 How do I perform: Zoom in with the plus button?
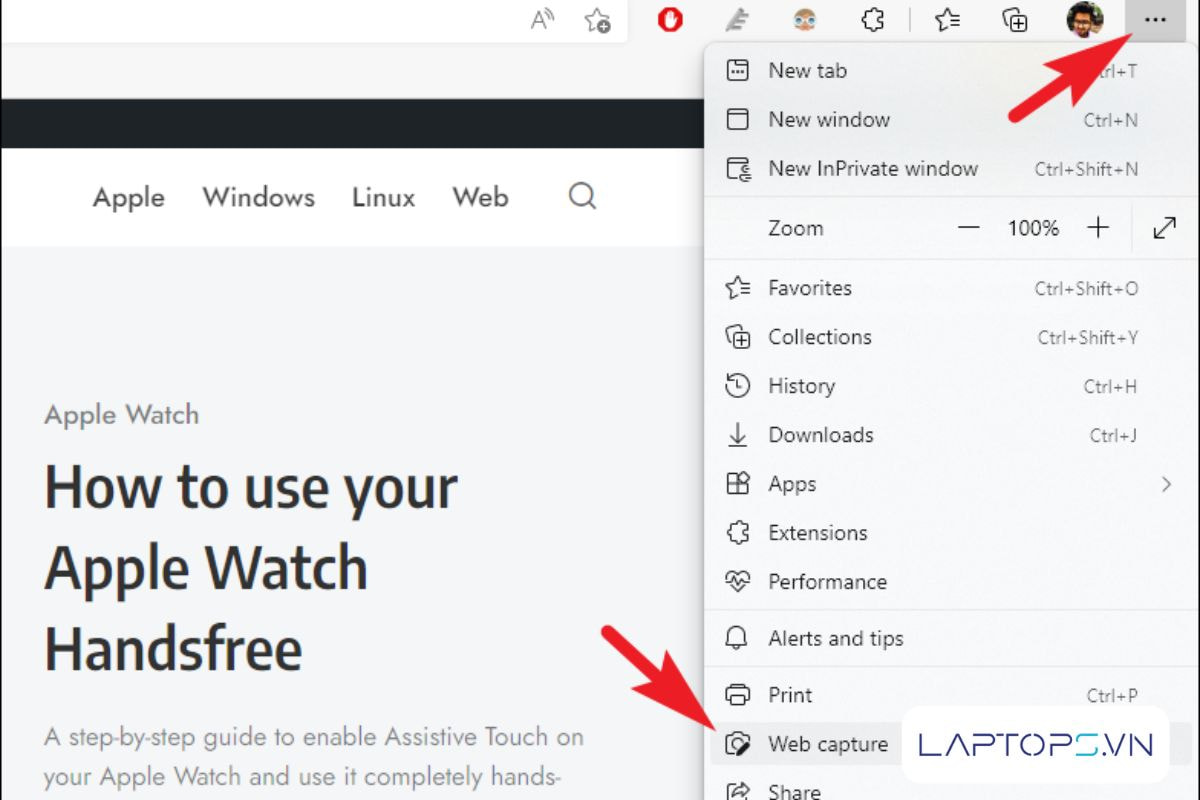click(1098, 228)
